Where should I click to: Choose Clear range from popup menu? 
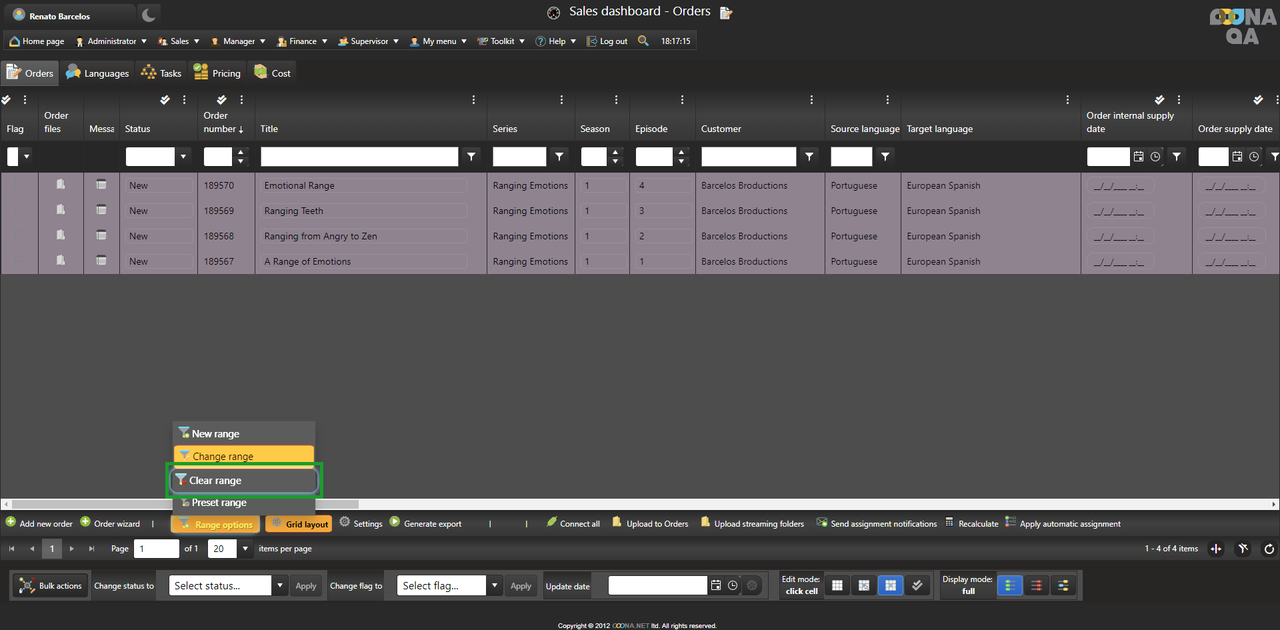click(244, 481)
